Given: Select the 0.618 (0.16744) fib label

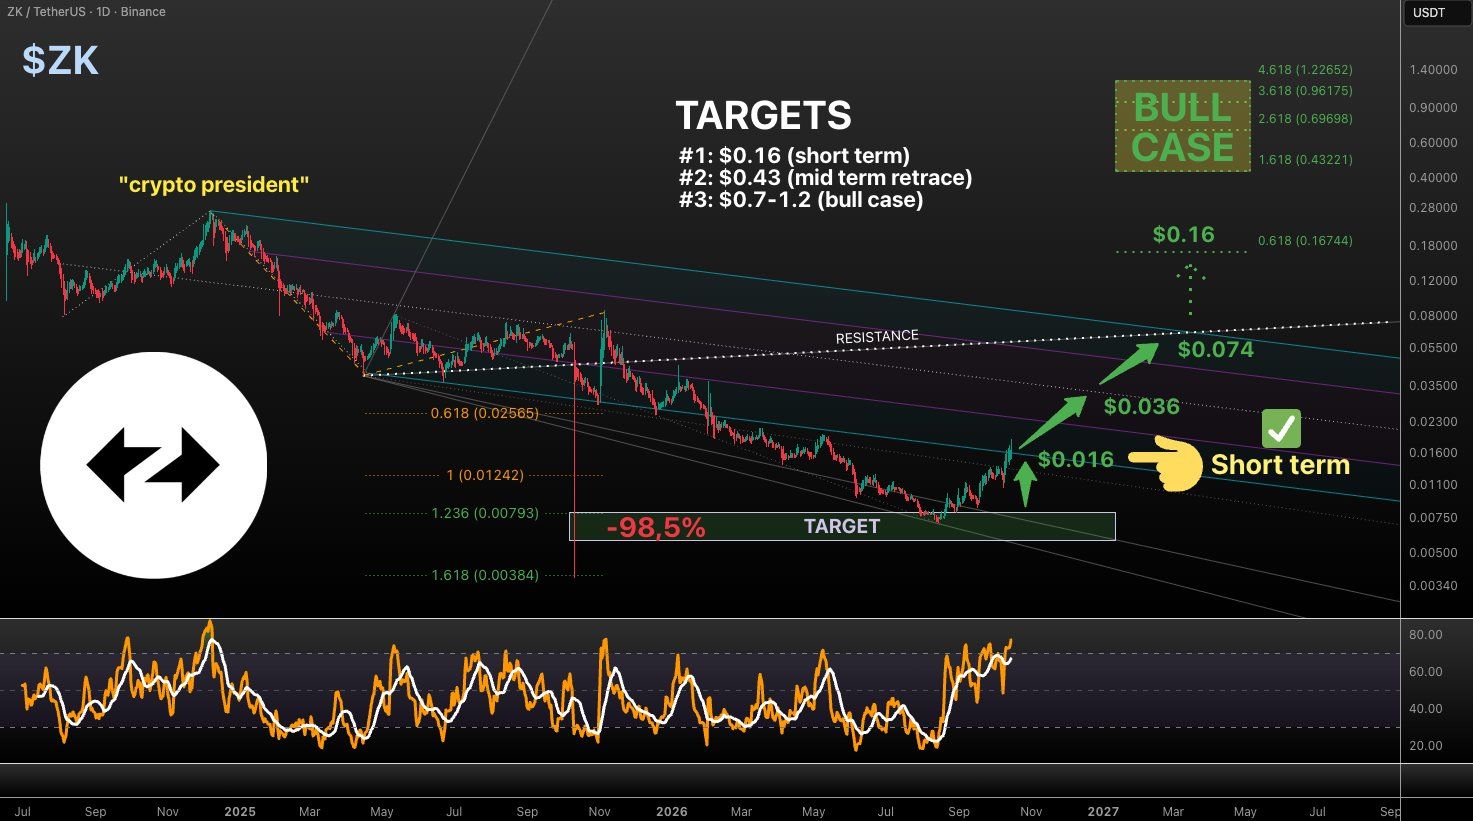Looking at the screenshot, I should [x=1305, y=241].
